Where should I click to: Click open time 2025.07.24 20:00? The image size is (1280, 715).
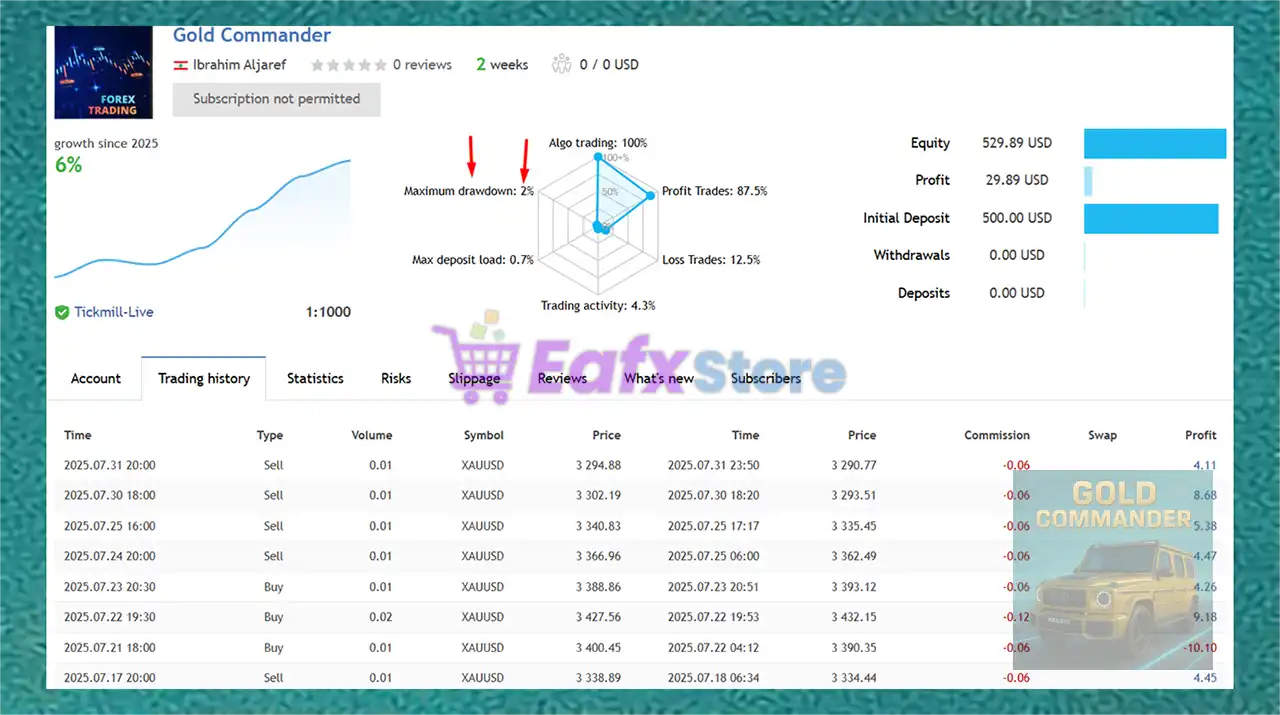coord(110,556)
